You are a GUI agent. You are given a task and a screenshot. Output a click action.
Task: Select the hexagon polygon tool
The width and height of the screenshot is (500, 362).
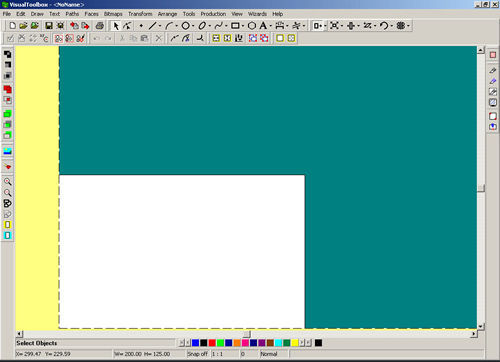pyautogui.click(x=252, y=26)
